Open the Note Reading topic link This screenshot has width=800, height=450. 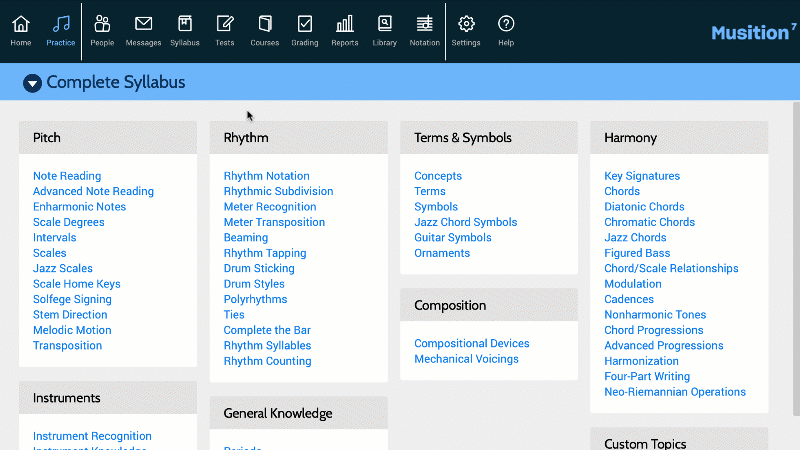pos(67,176)
